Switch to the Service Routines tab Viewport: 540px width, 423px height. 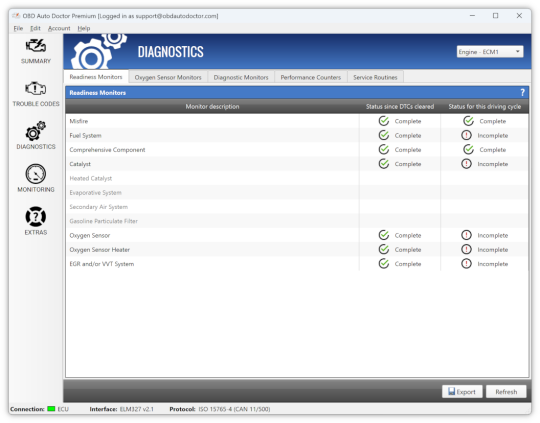375,78
